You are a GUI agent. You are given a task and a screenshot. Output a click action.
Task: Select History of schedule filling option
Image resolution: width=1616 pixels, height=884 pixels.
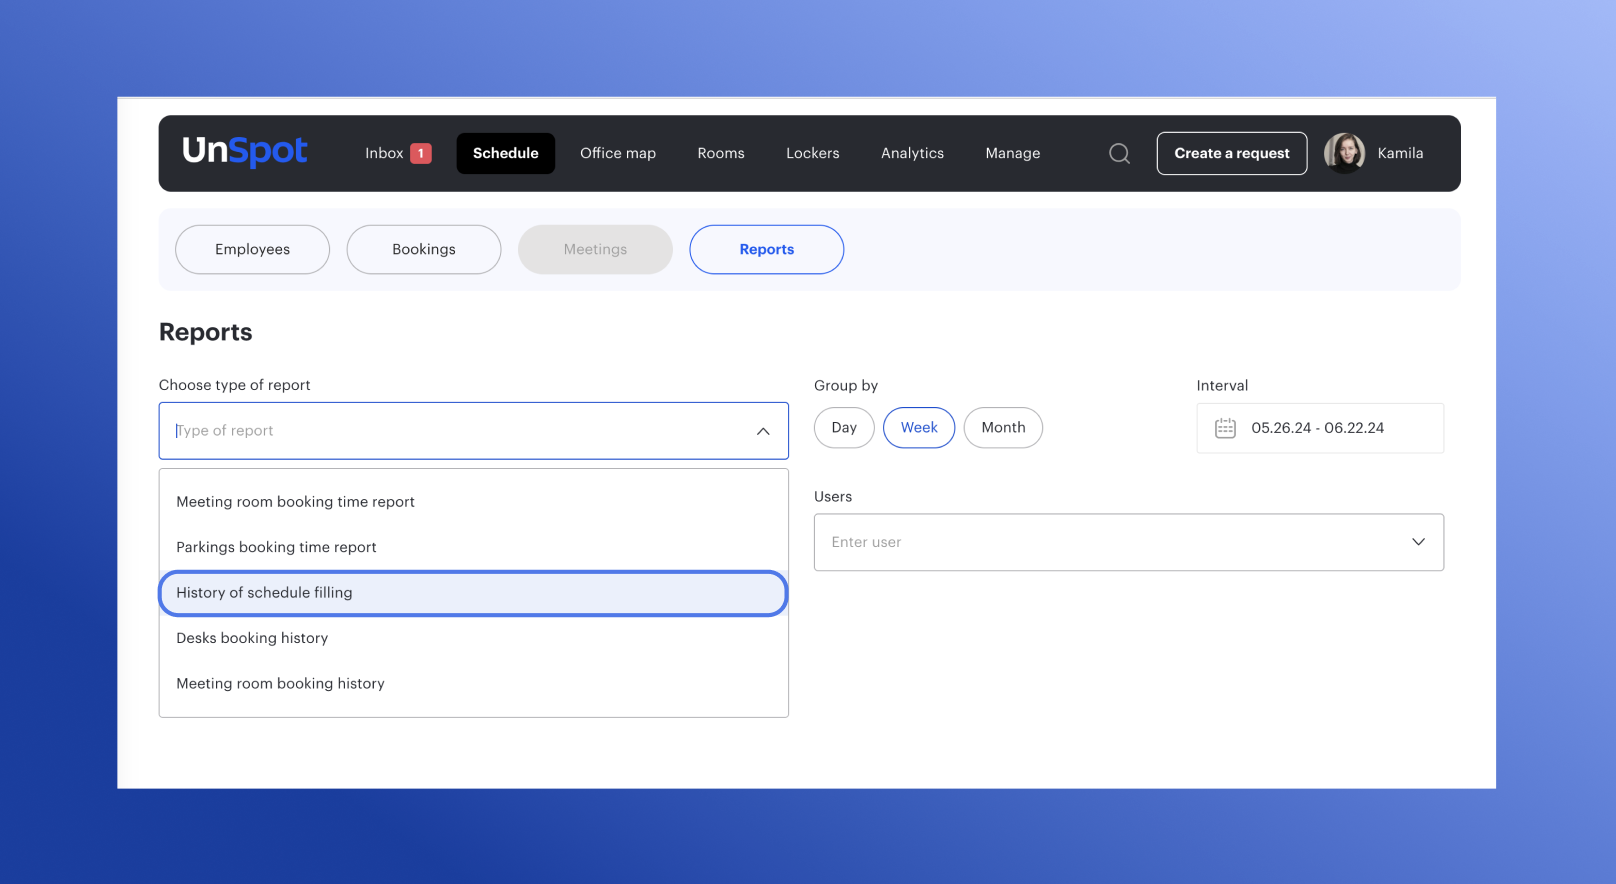click(474, 593)
